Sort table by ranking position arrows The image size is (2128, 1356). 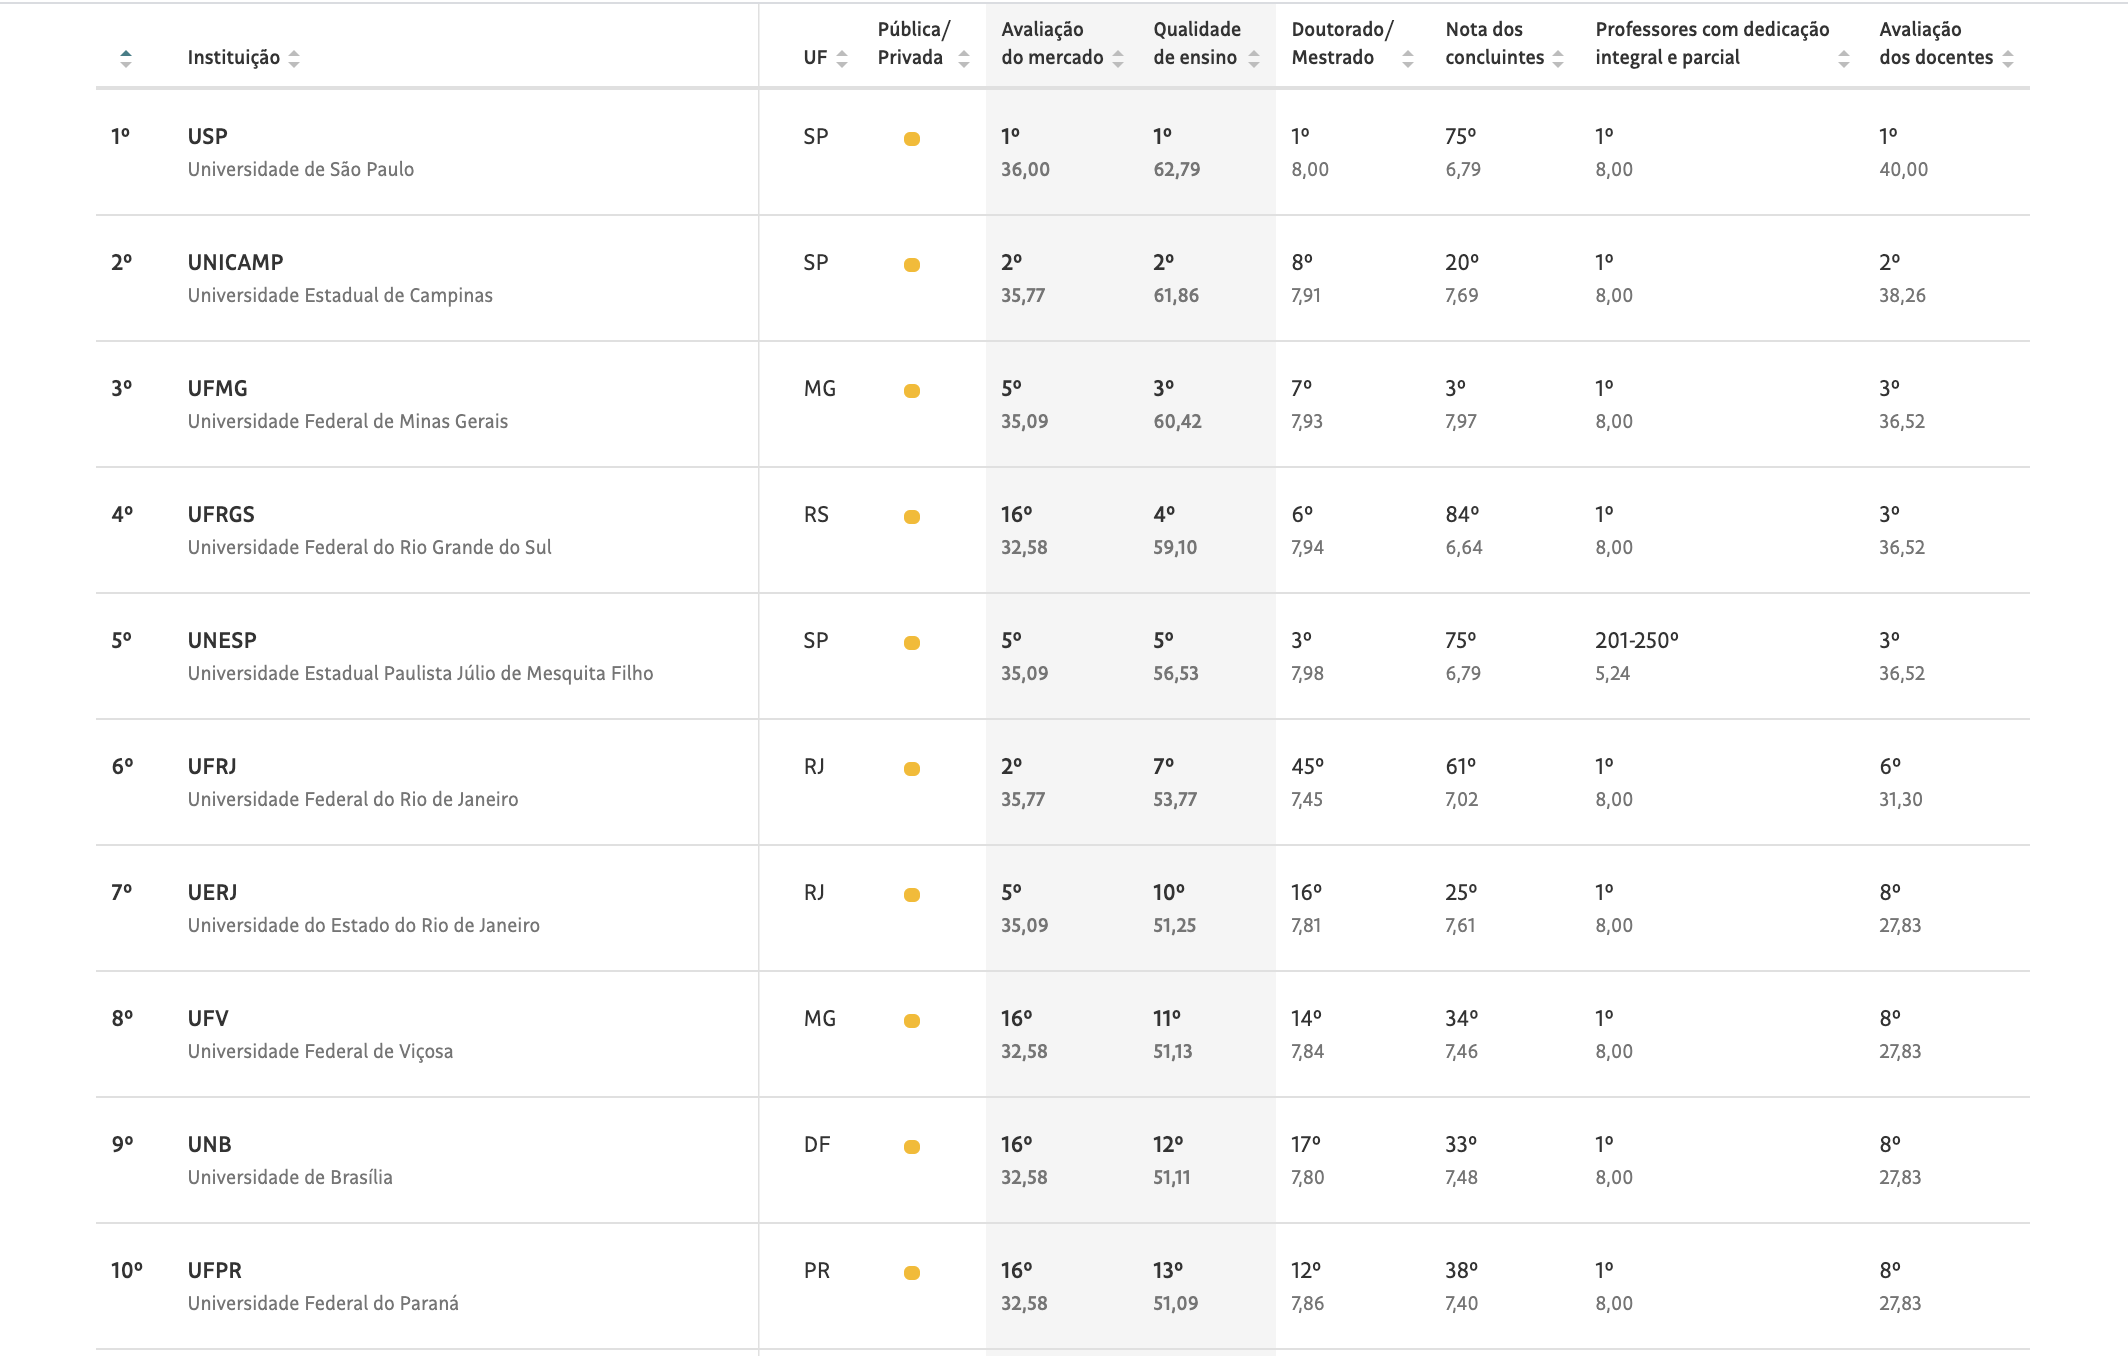coord(125,59)
